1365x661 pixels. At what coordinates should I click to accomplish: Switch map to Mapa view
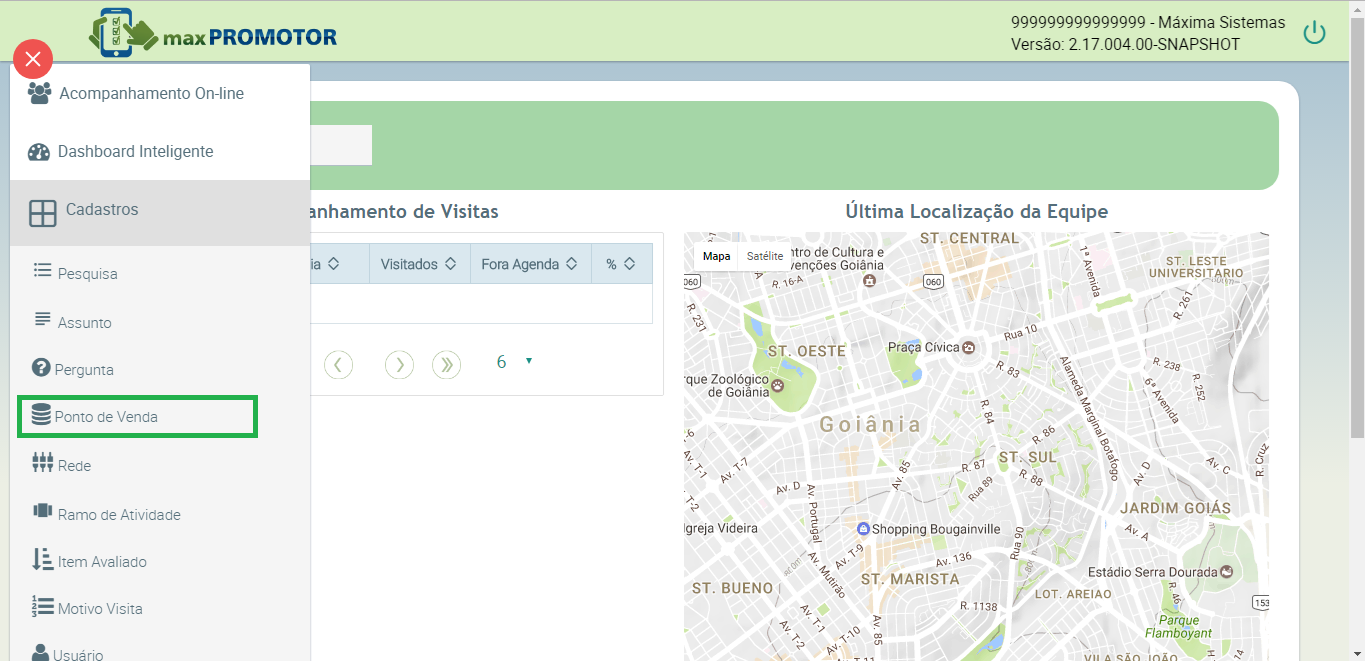(x=716, y=256)
